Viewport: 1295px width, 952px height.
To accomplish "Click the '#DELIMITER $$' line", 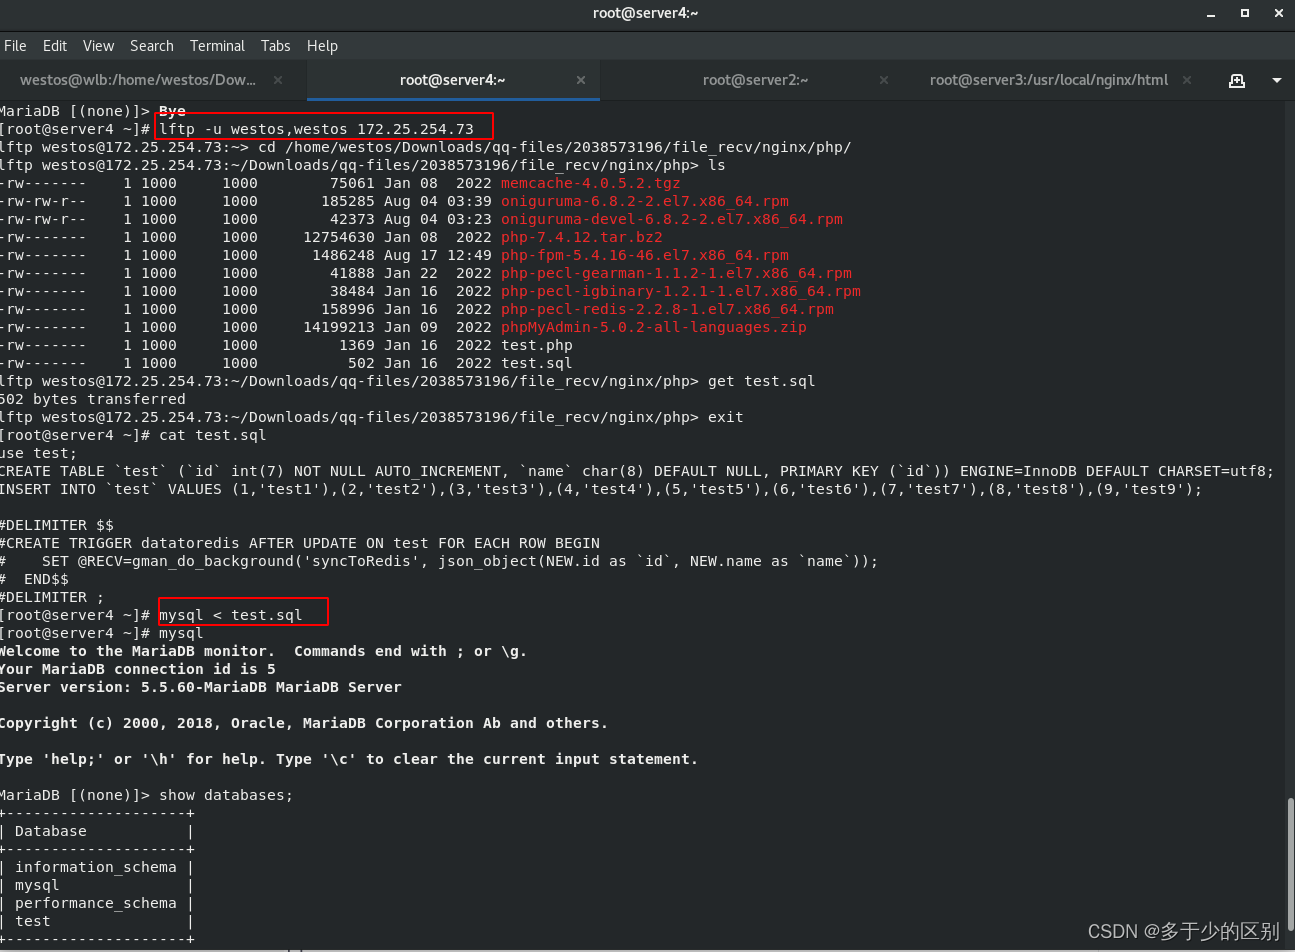I will [x=56, y=525].
